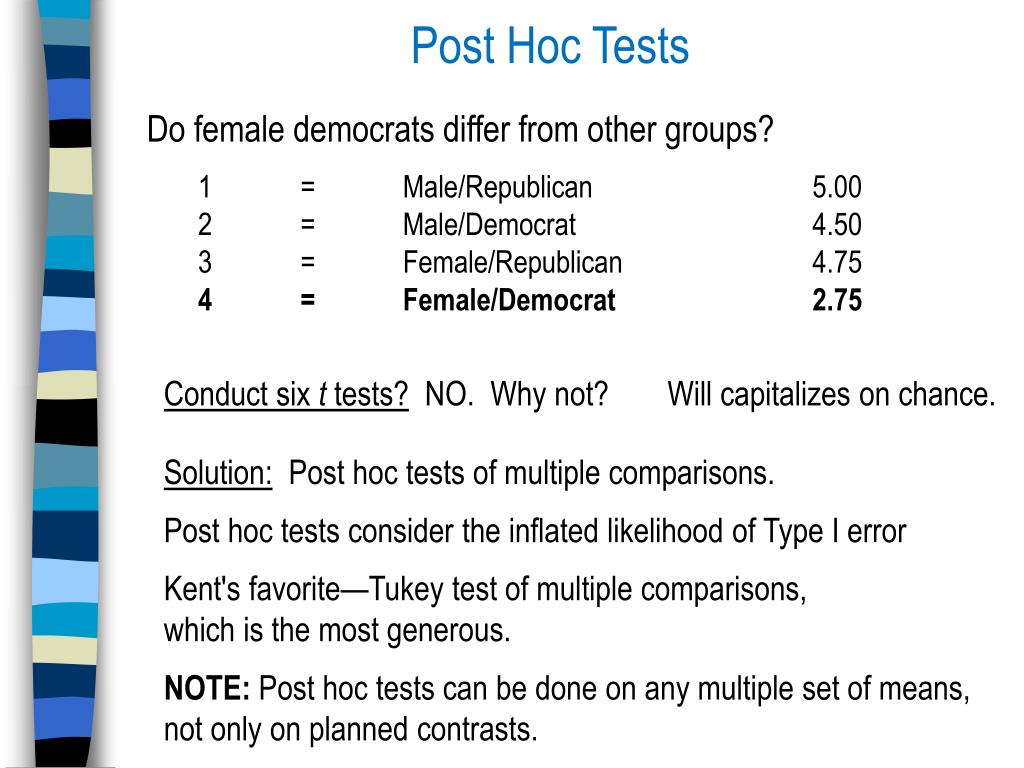Click the decorative striped ribbon on left
Viewport: 1024px width, 768px height.
[65, 384]
